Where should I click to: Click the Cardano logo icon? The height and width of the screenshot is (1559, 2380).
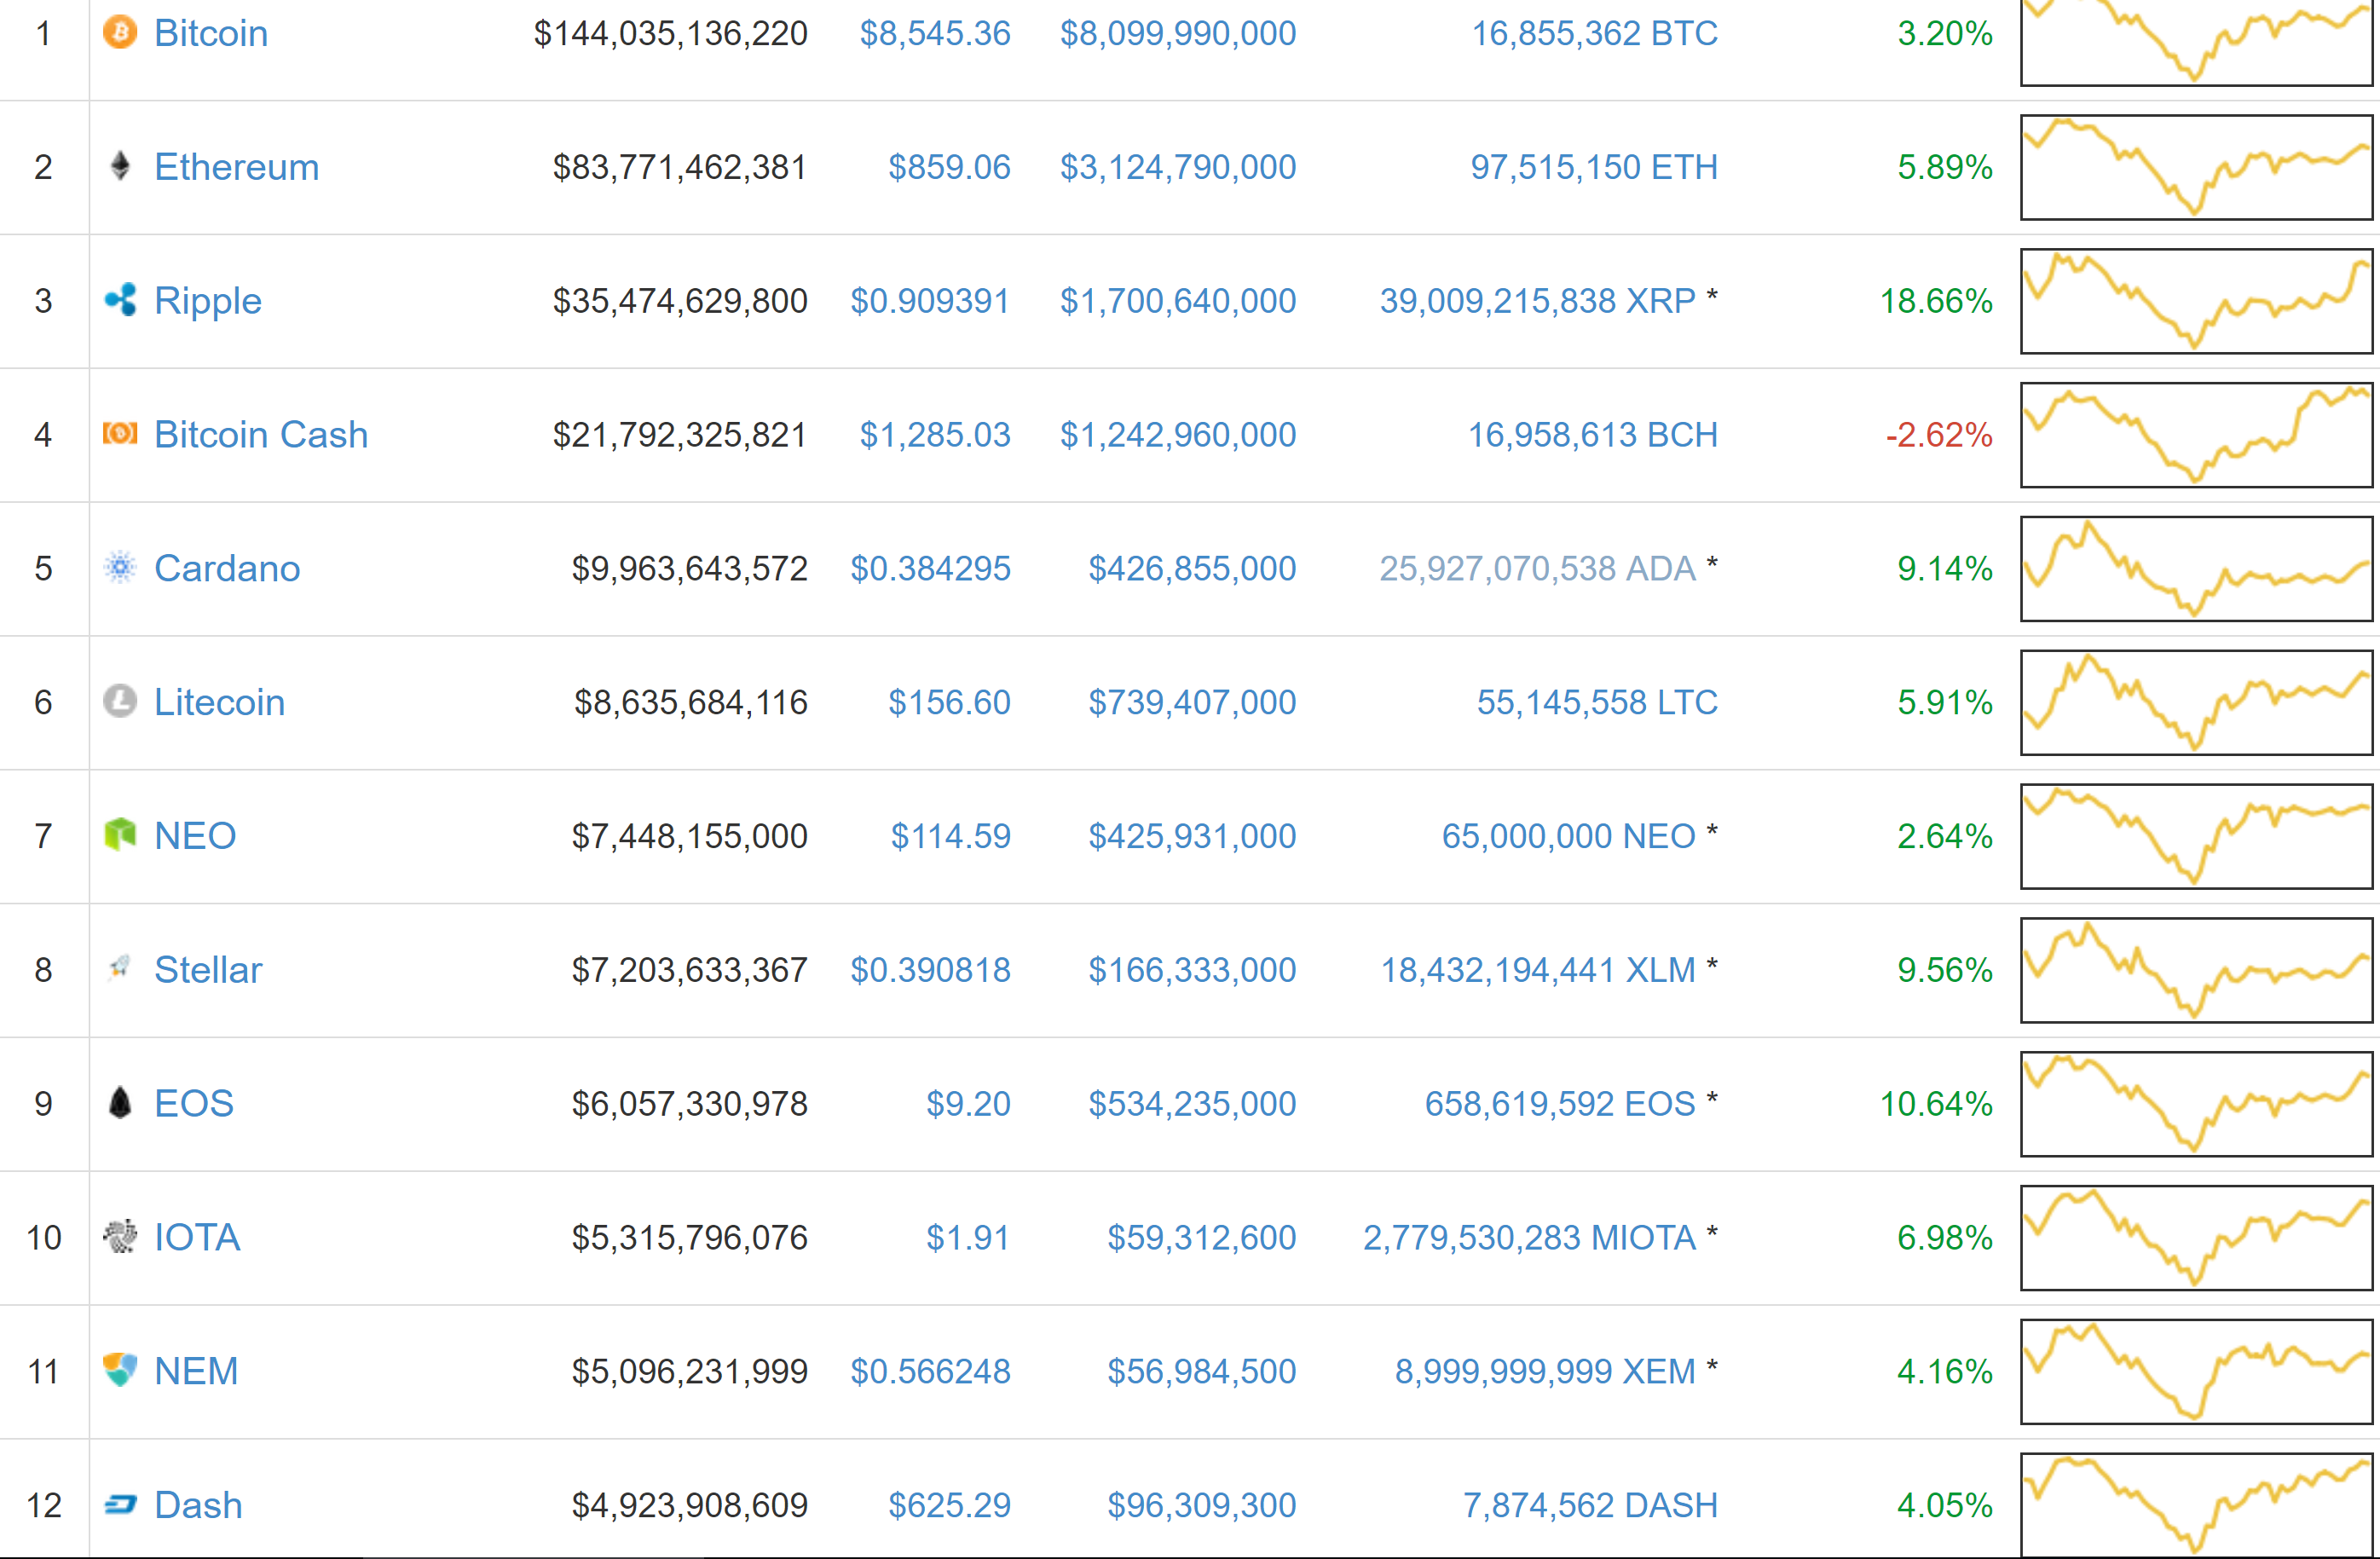(x=120, y=568)
